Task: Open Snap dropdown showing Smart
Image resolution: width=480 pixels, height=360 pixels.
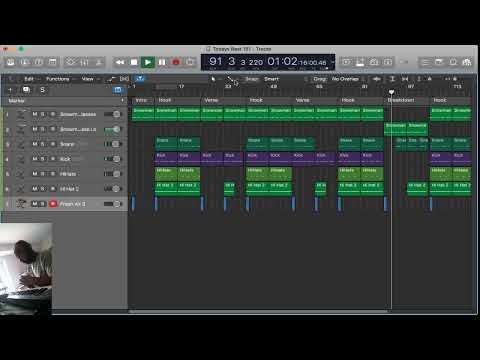Action: coord(271,79)
